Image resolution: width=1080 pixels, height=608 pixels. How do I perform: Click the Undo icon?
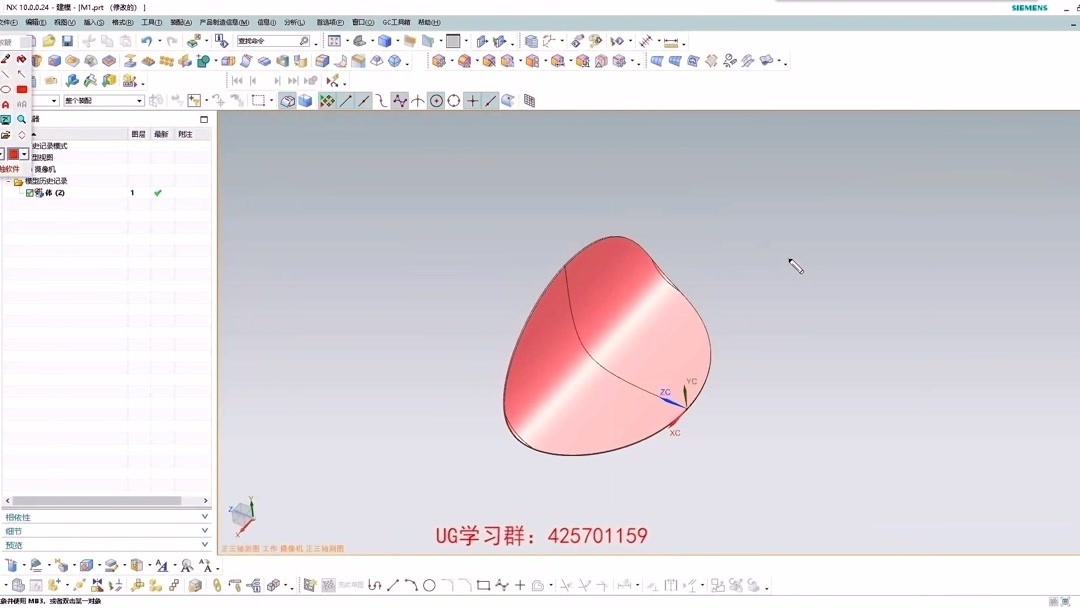coord(147,40)
